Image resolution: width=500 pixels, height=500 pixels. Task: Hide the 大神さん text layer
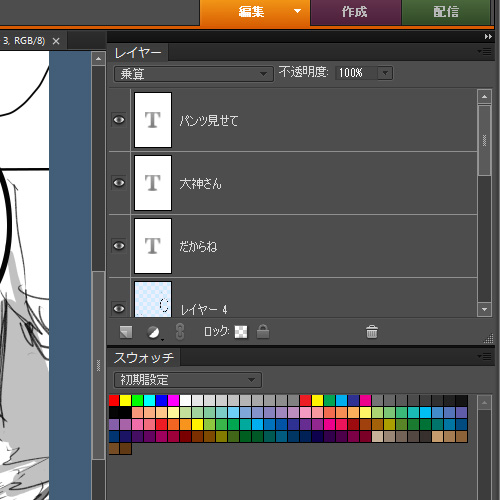[x=119, y=183]
